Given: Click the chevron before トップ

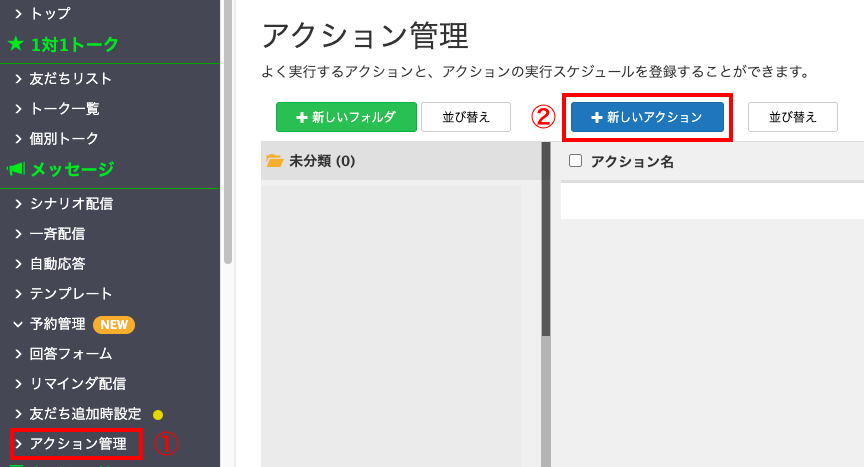Looking at the screenshot, I should tap(18, 14).
